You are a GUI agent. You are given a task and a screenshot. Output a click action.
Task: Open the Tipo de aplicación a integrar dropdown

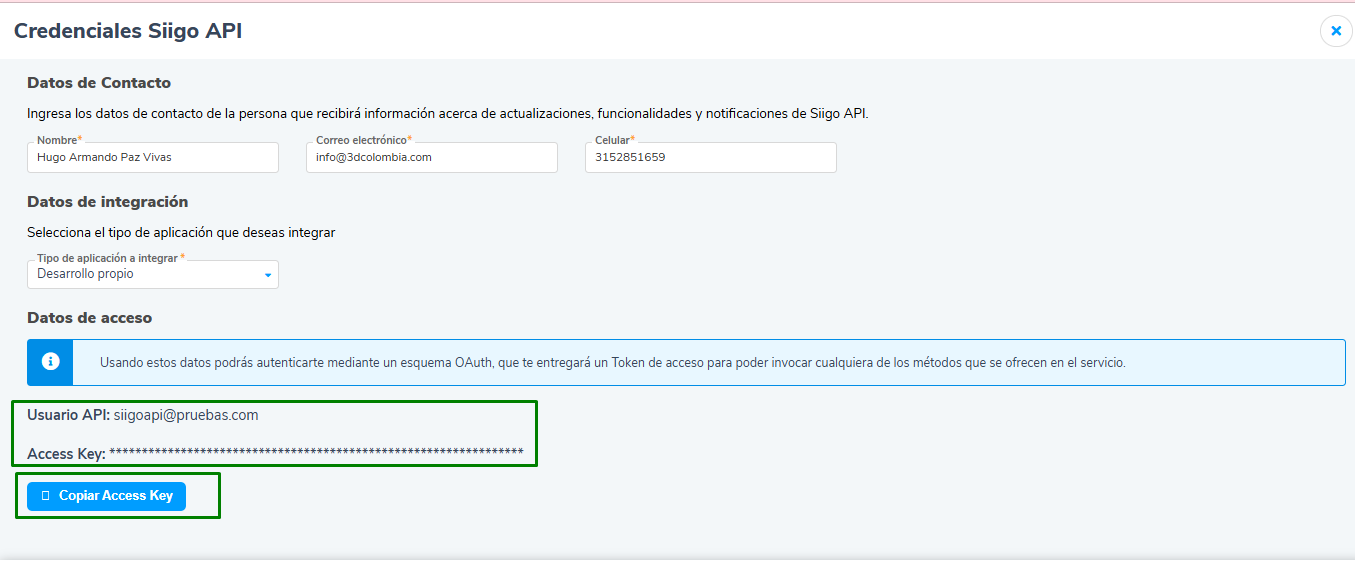click(x=153, y=274)
